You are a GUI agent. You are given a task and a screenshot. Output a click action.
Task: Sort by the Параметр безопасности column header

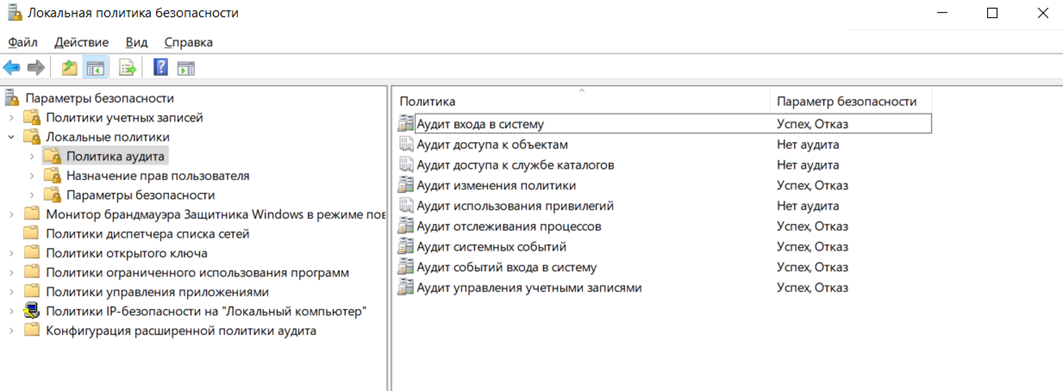[x=850, y=101]
